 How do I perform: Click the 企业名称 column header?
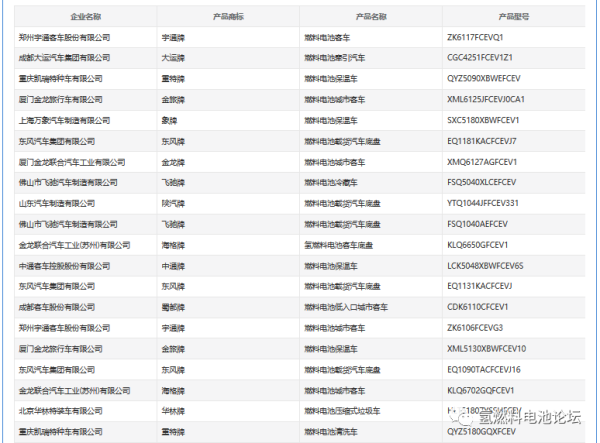[81, 17]
